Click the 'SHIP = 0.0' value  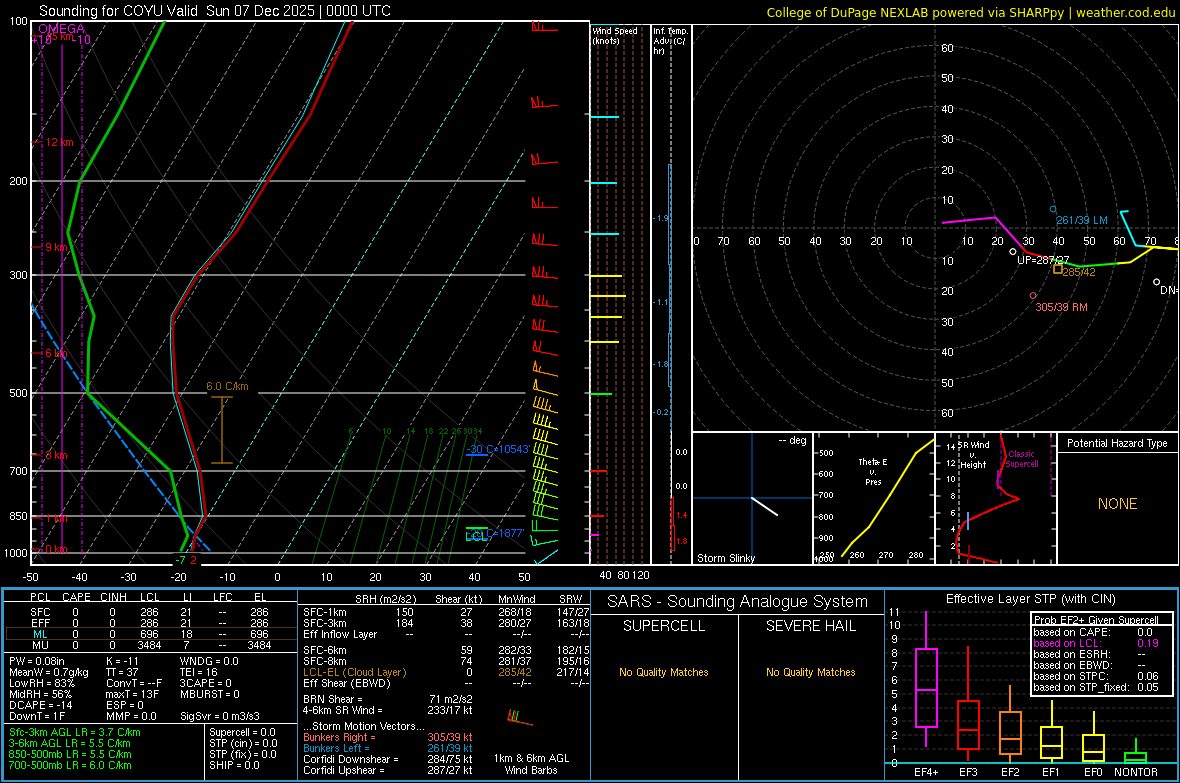pyautogui.click(x=234, y=765)
